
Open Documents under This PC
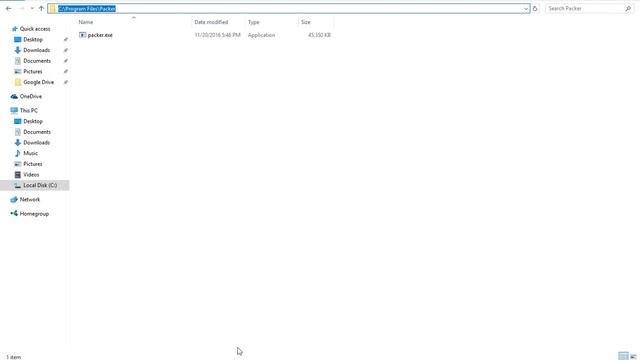point(37,132)
